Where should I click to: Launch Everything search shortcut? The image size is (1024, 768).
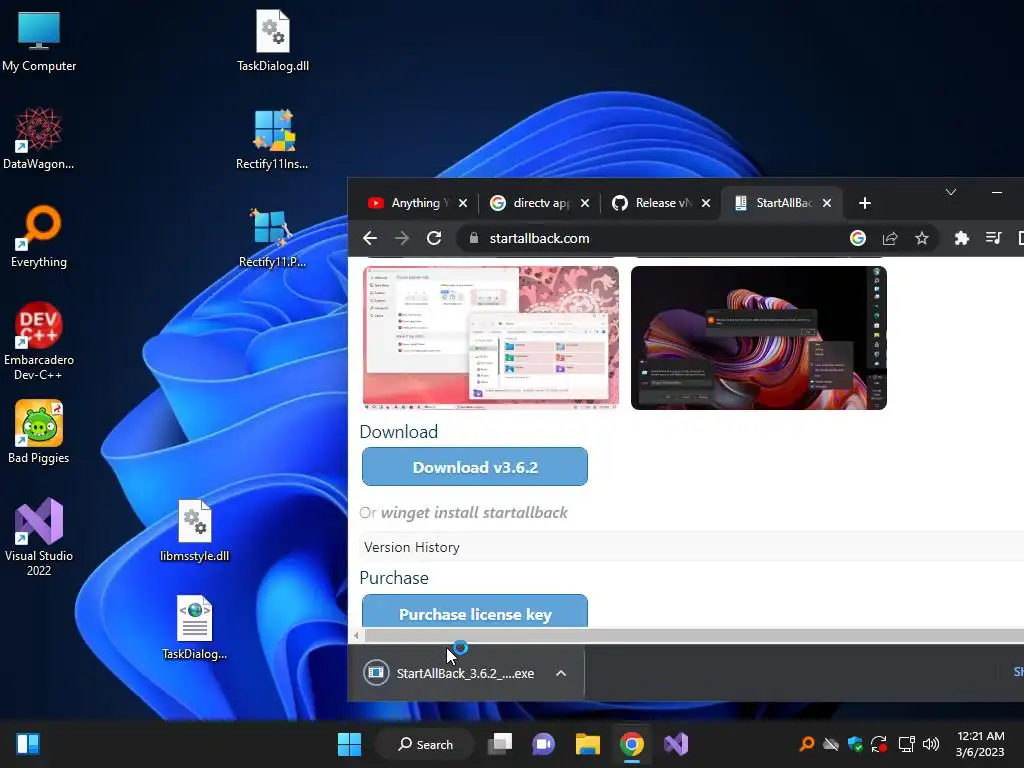pos(39,236)
